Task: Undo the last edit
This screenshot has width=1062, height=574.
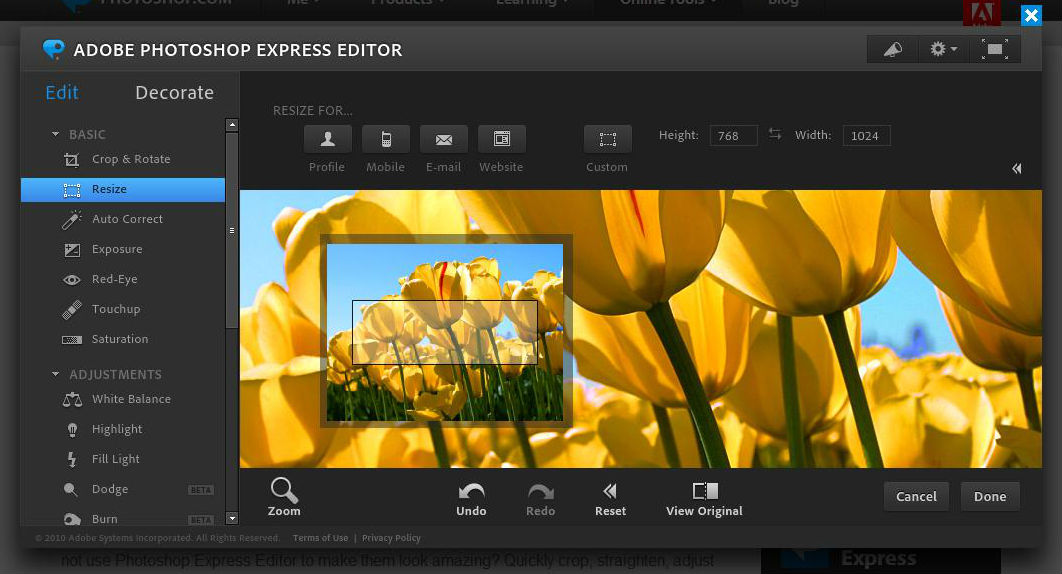Action: coord(471,497)
